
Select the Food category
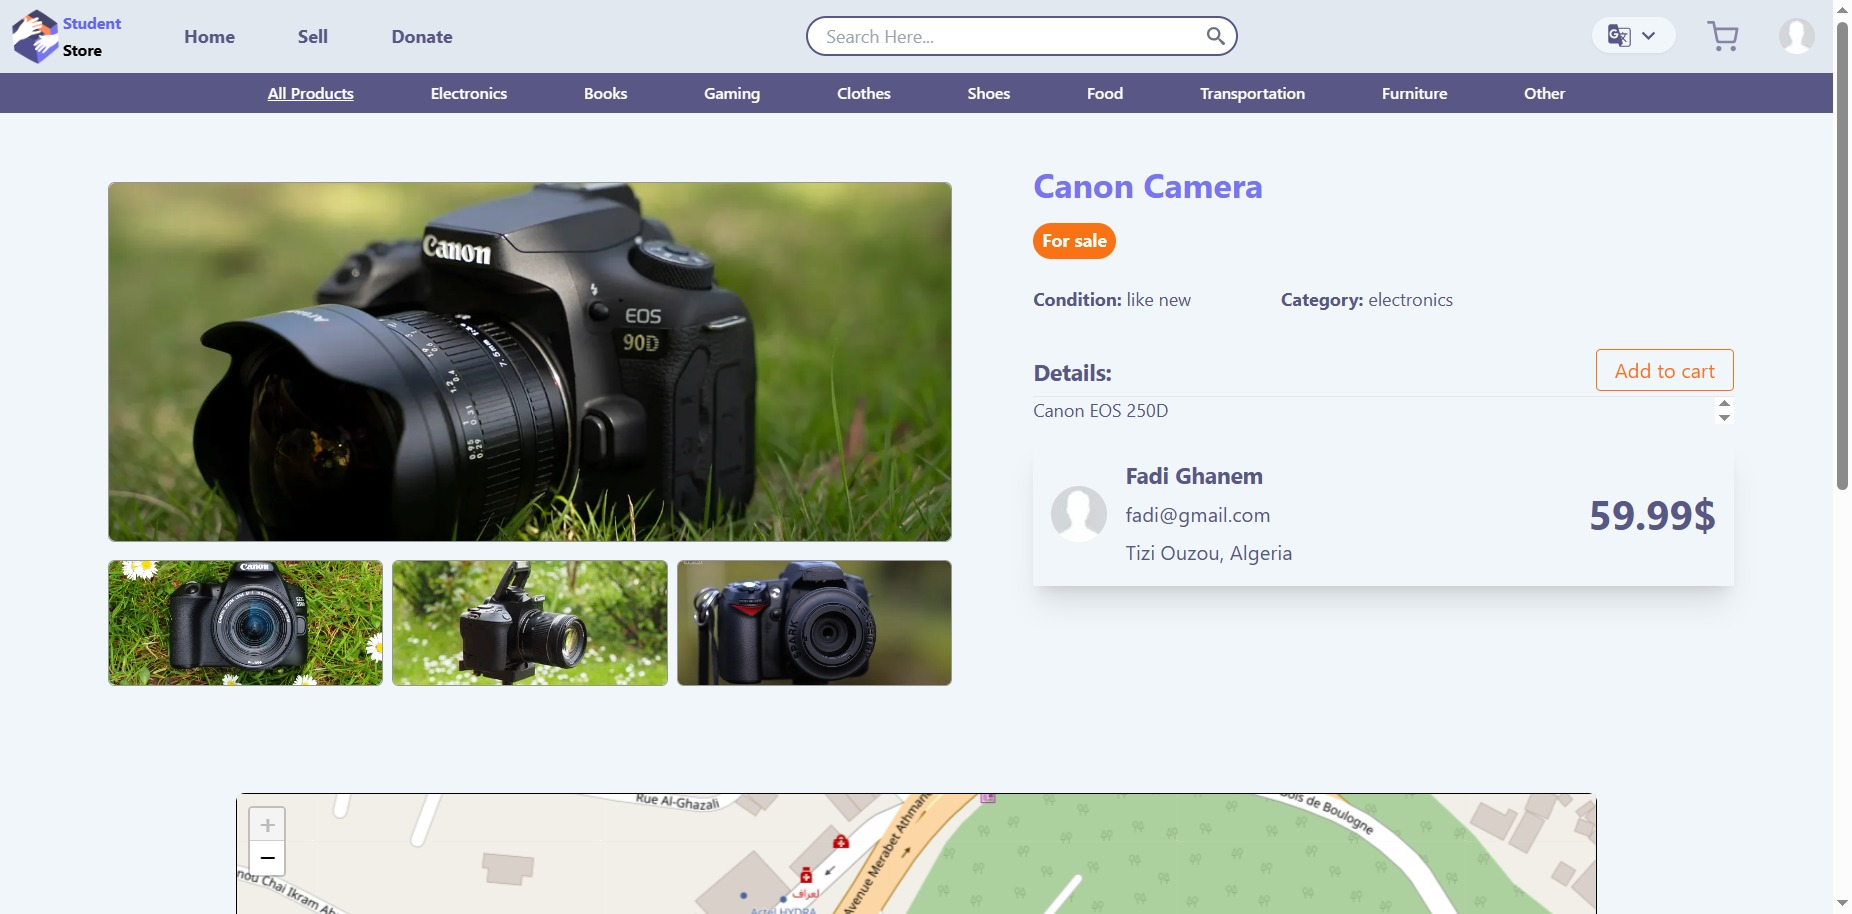[1105, 93]
